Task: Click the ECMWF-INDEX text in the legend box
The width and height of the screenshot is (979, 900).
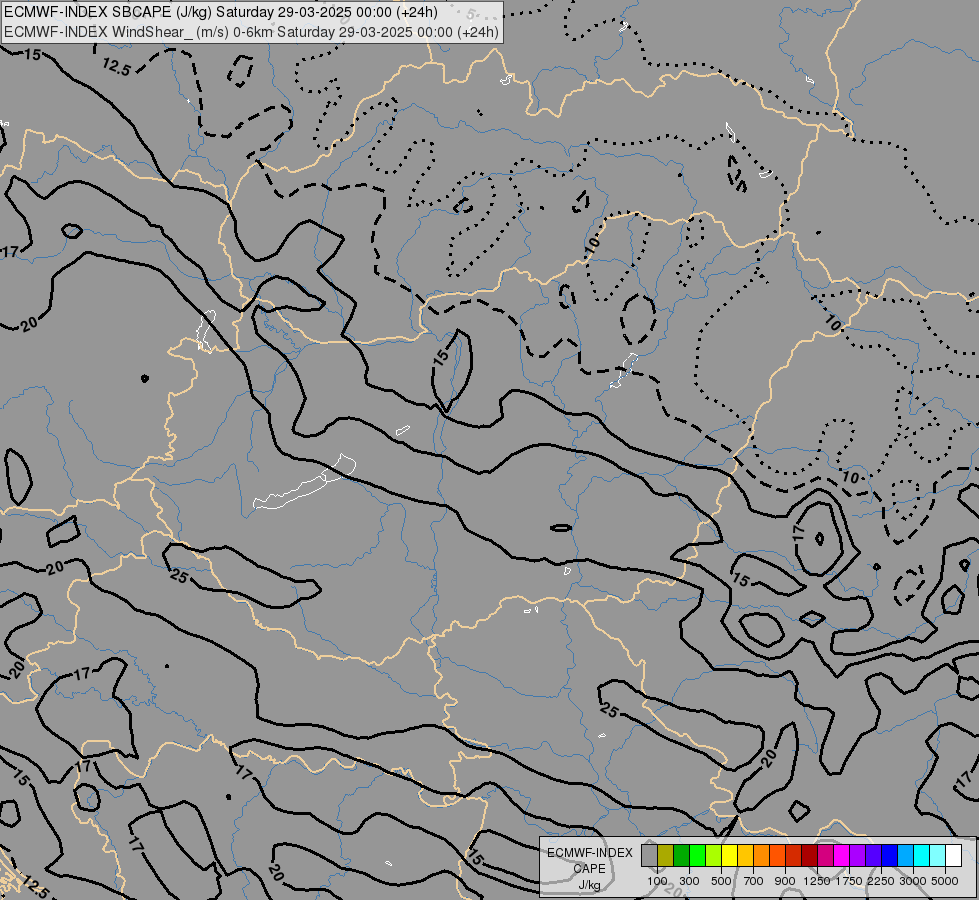Action: click(x=590, y=853)
